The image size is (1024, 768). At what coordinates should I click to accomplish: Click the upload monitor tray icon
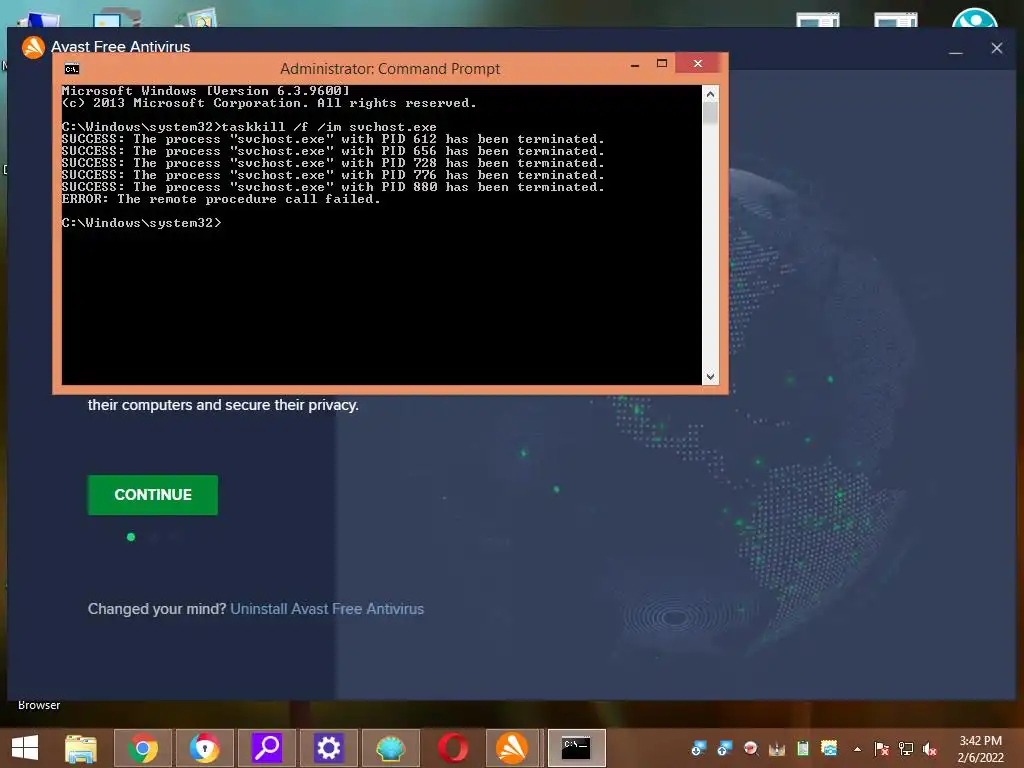coord(724,748)
